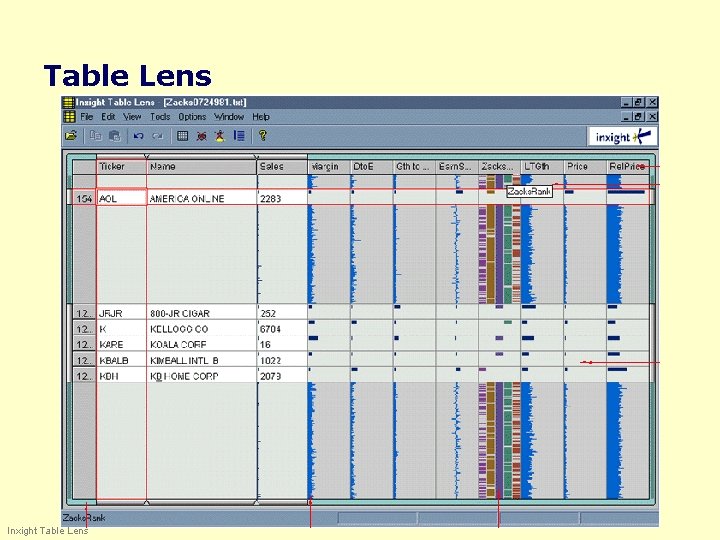Click the JRJR ticker cell
The width and height of the screenshot is (720, 540).
pyautogui.click(x=122, y=314)
